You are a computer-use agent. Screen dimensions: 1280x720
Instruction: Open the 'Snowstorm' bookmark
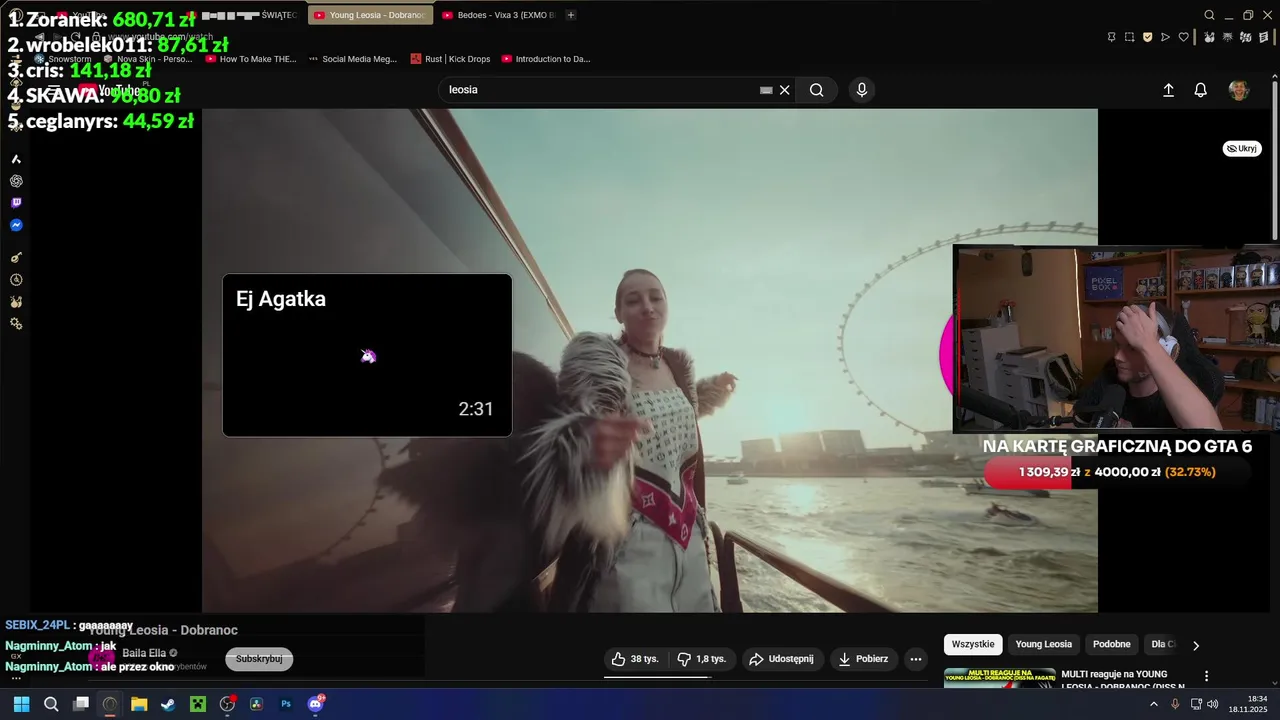pyautogui.click(x=62, y=59)
